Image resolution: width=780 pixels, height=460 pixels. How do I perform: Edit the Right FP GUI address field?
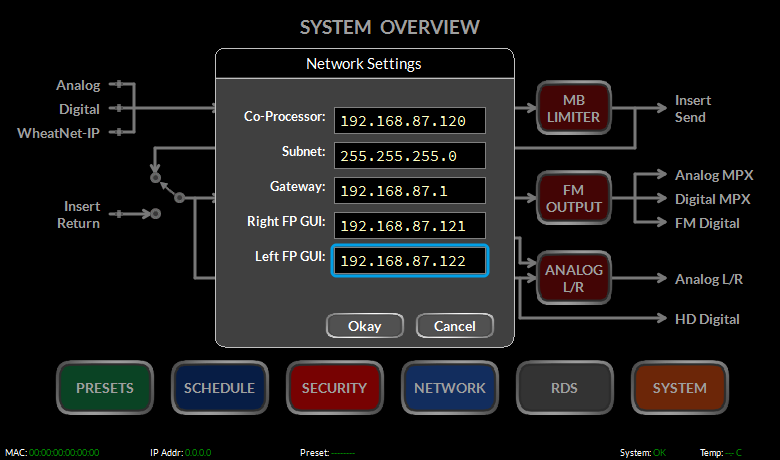[409, 226]
